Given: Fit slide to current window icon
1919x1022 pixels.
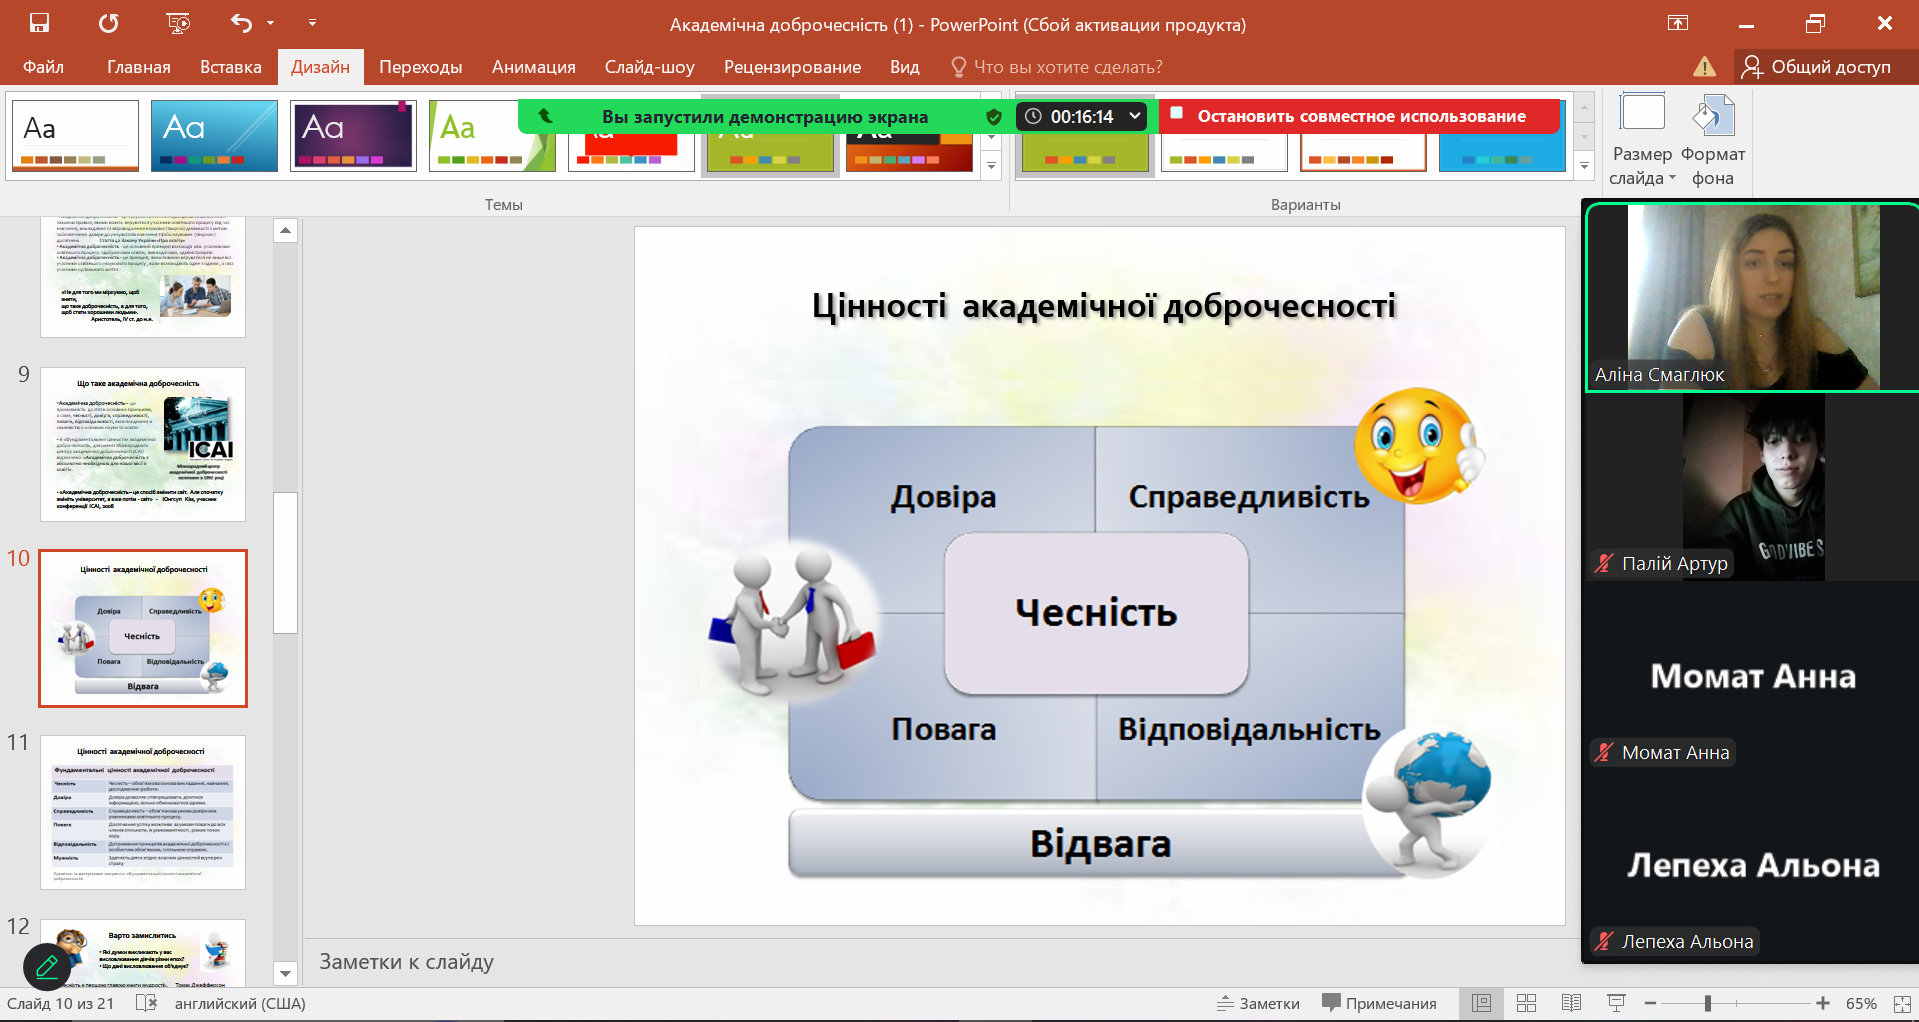Looking at the screenshot, I should tap(1901, 1003).
